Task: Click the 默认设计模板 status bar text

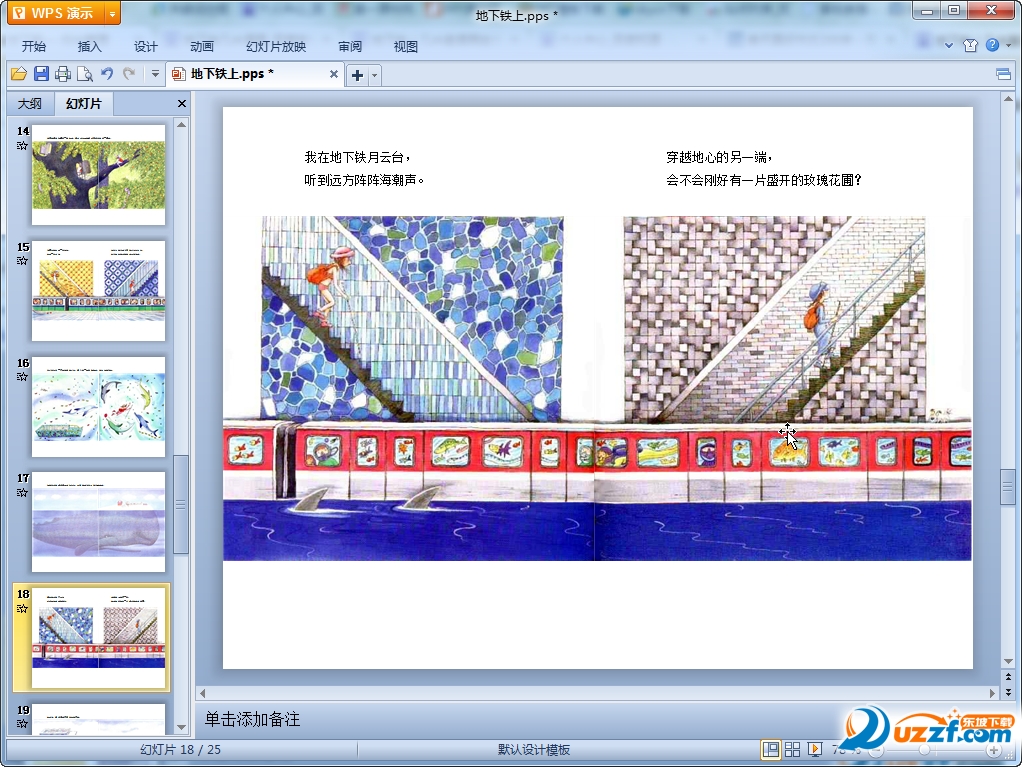Action: click(534, 749)
